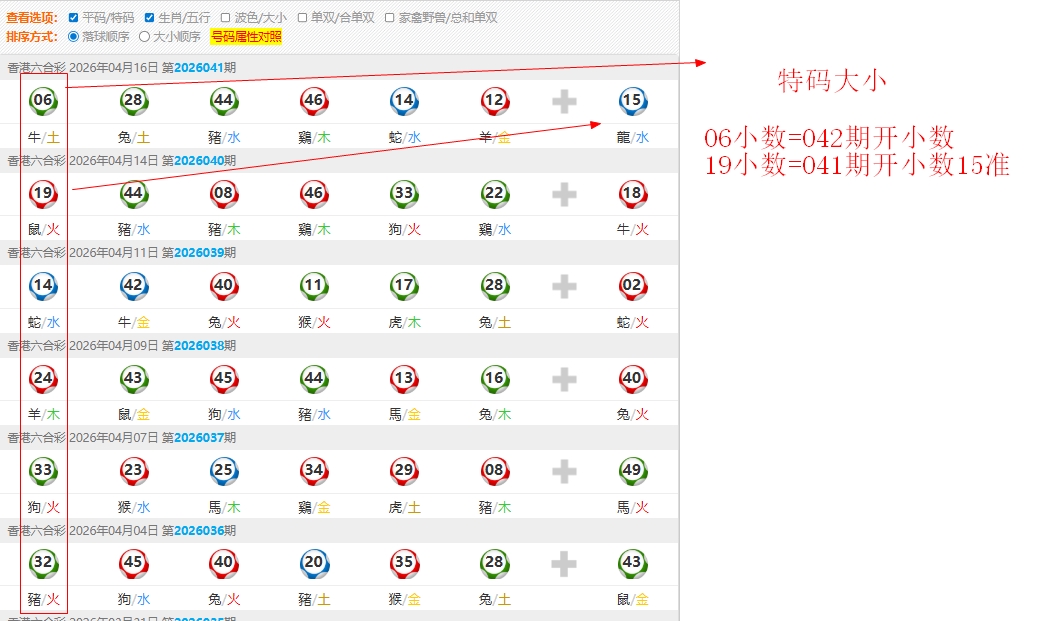Click the plus sign in period 2026041 row

pyautogui.click(x=565, y=101)
